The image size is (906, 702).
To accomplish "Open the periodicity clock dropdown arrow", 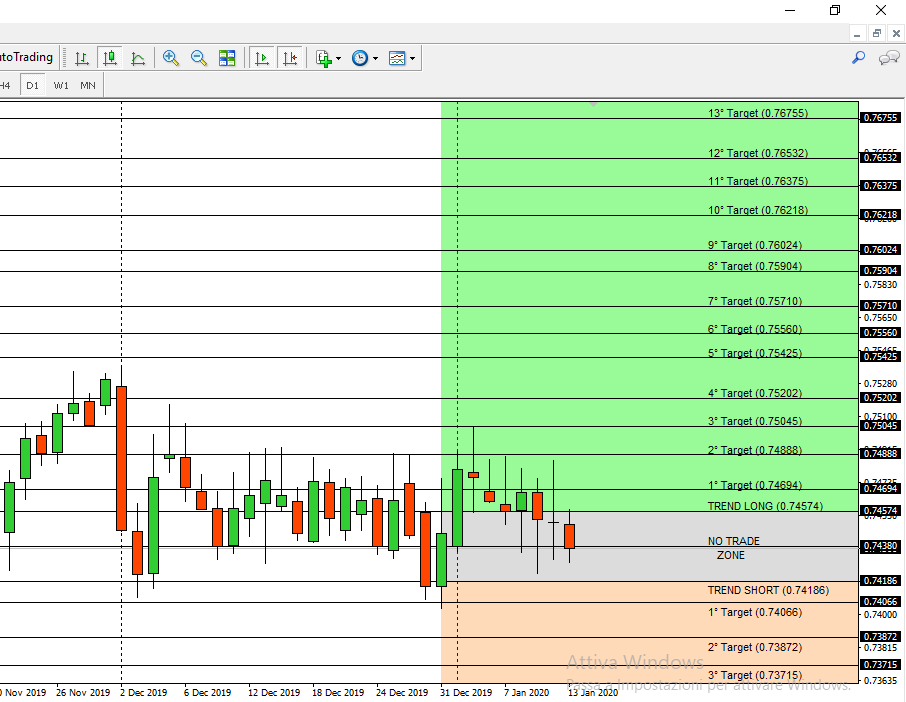I will 376,58.
